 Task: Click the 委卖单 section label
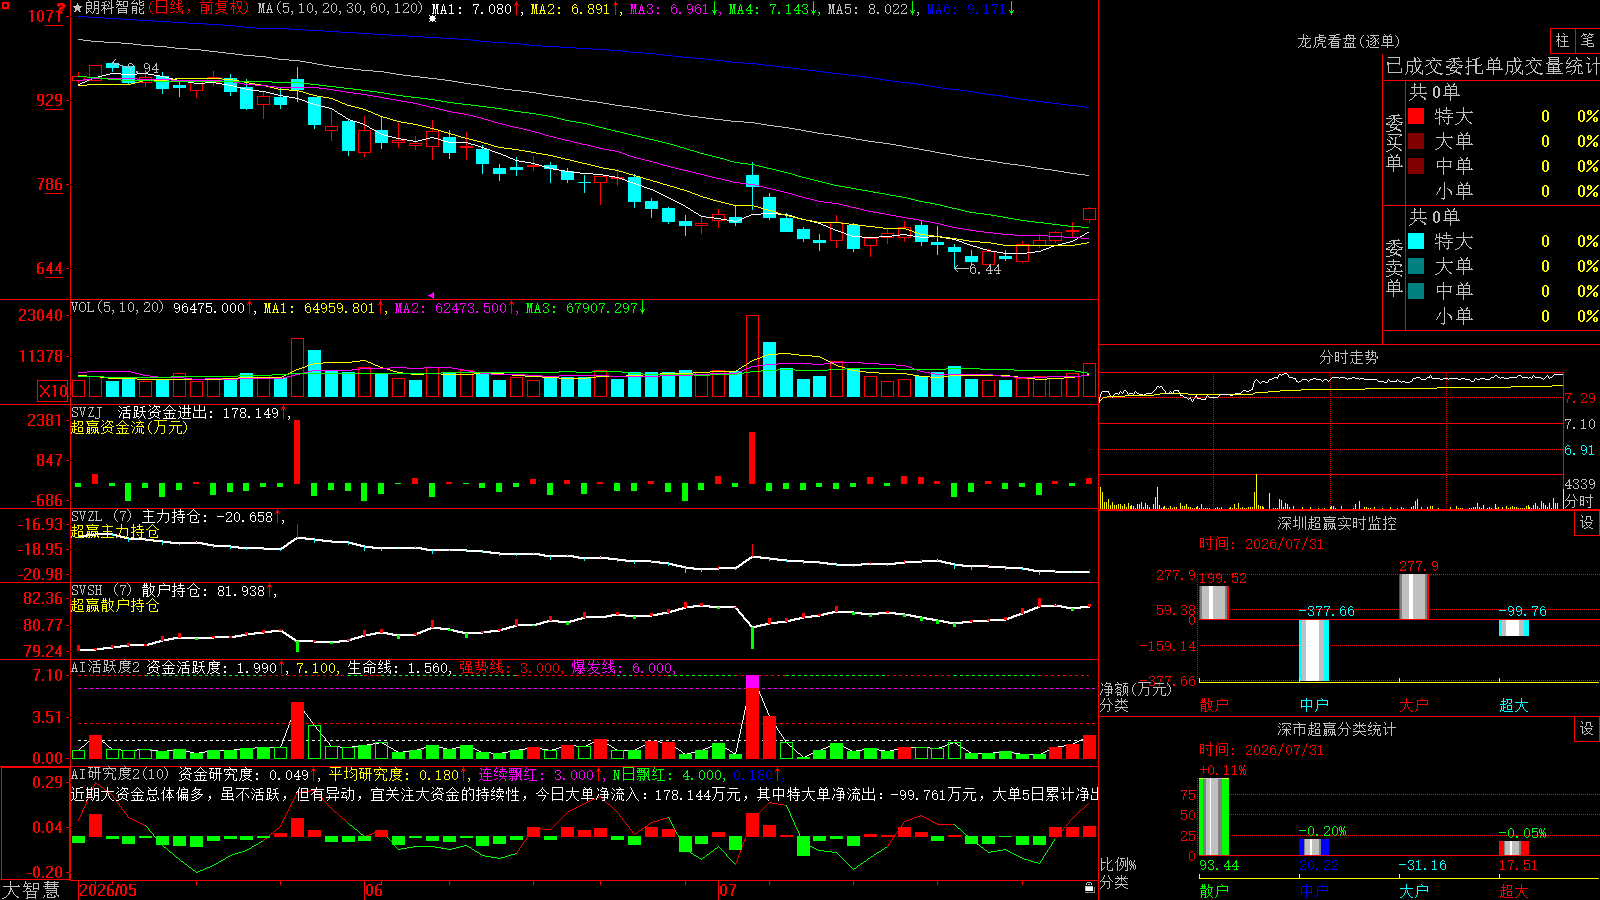[x=1394, y=267]
